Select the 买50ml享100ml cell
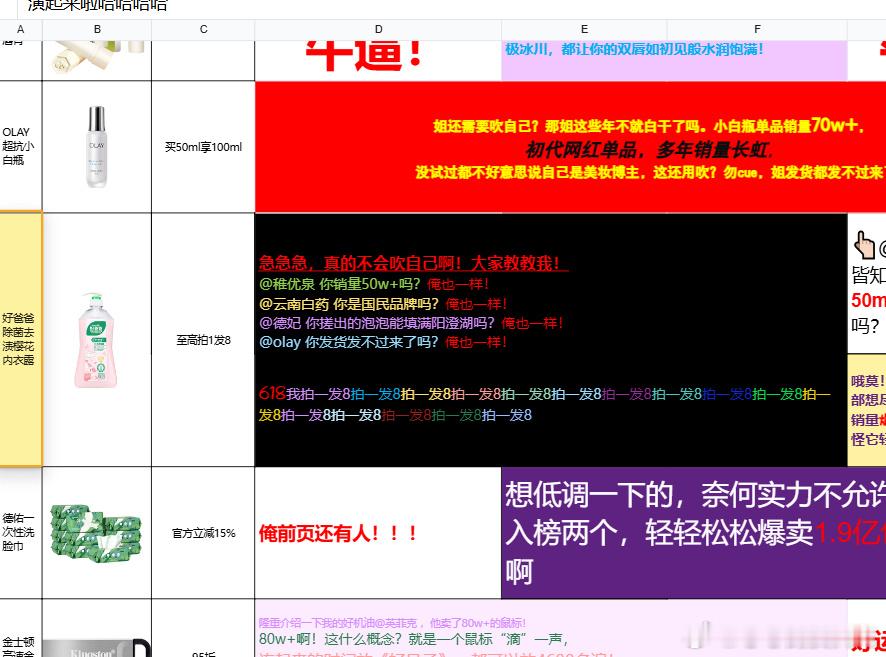Image resolution: width=886 pixels, height=657 pixels. coord(203,147)
